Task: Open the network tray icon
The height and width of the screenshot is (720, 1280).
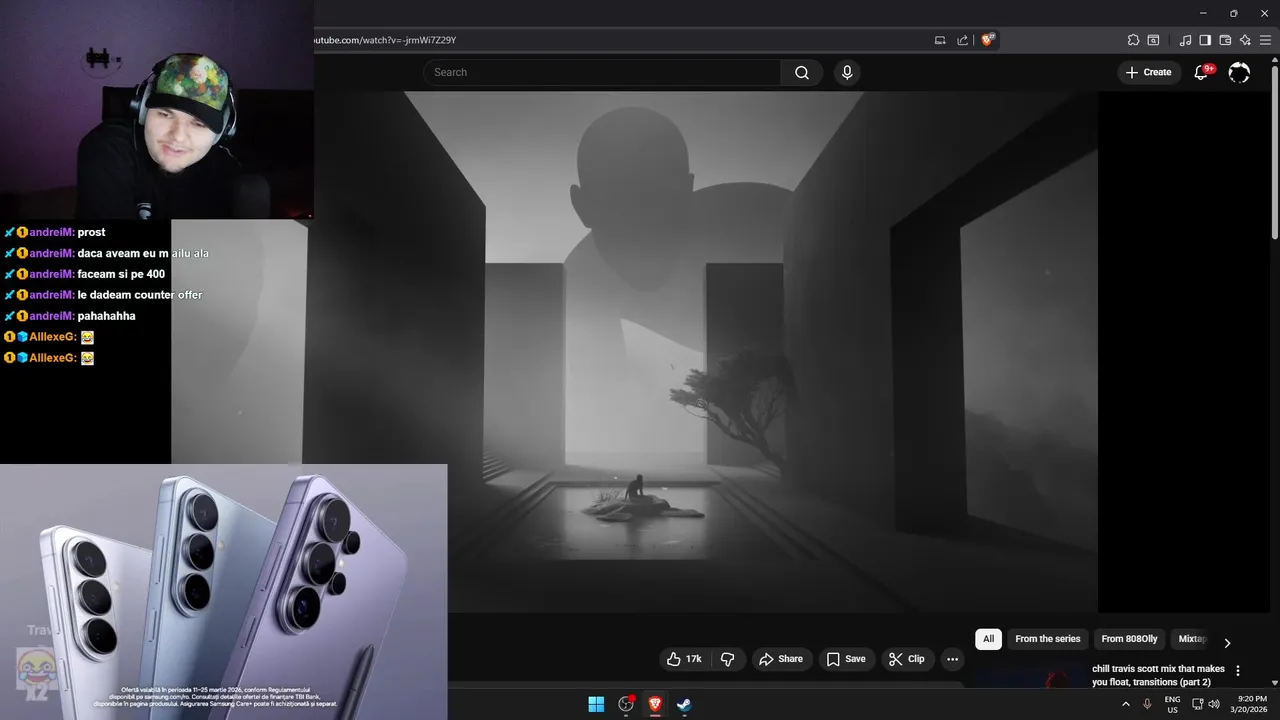Action: (x=1198, y=704)
